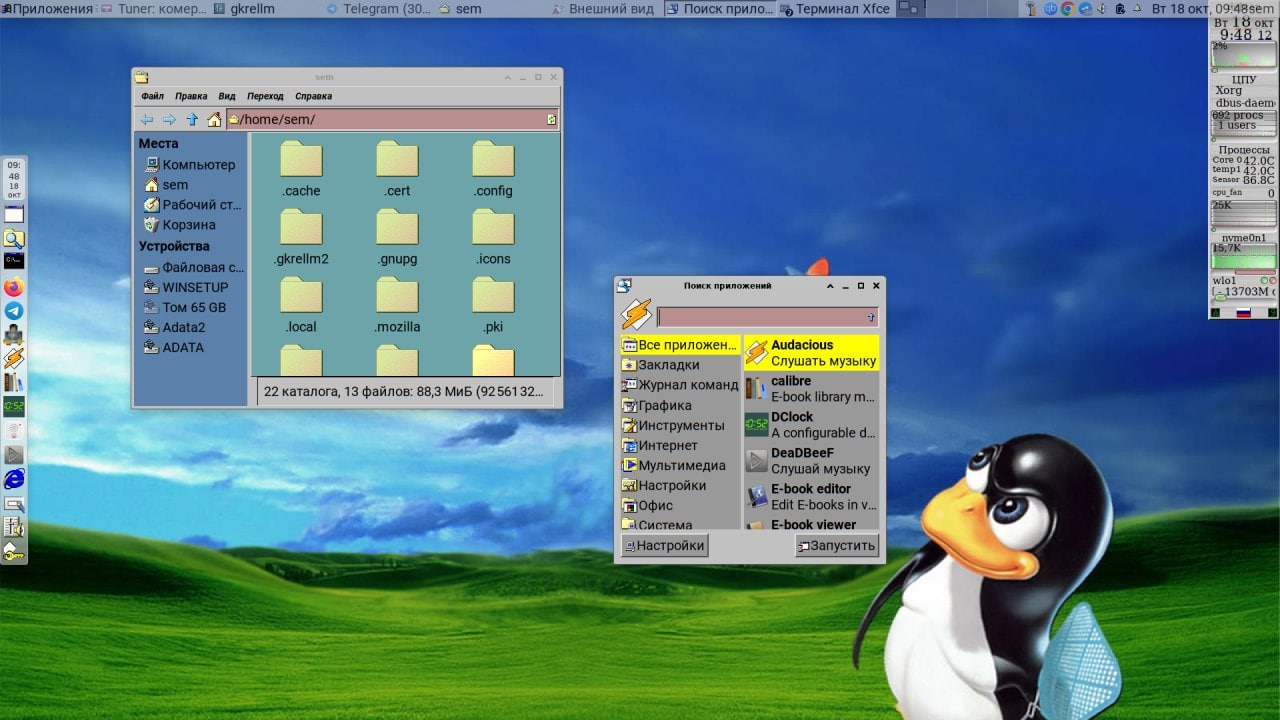This screenshot has width=1280, height=720.
Task: Click the Chrome icon in system tray
Action: point(1067,9)
